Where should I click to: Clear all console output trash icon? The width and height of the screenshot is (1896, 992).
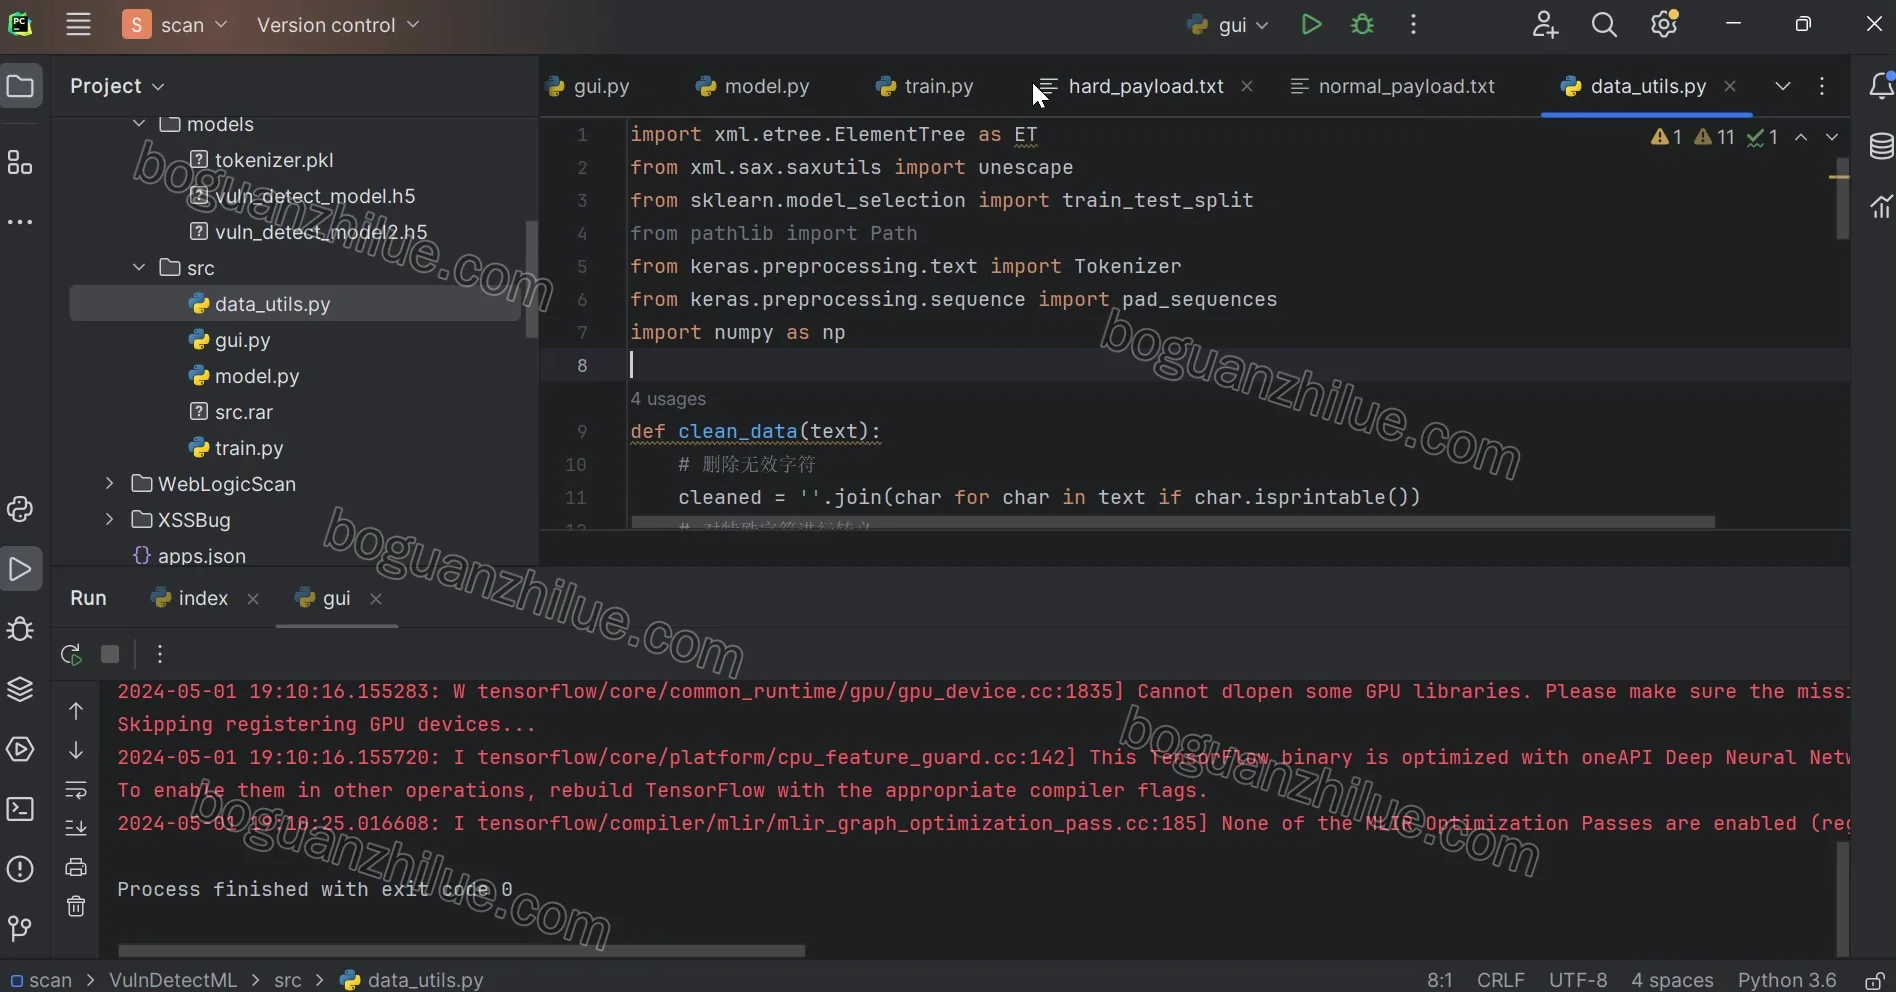pyautogui.click(x=76, y=907)
